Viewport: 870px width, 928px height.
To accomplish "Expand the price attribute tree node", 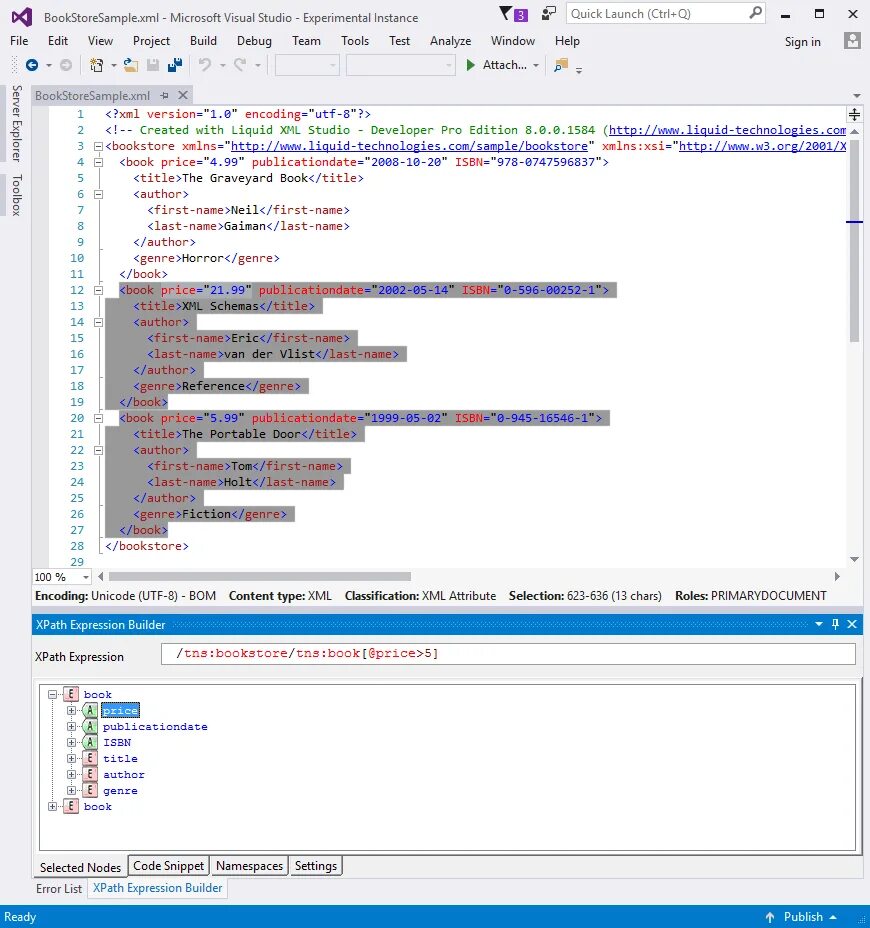I will click(72, 710).
